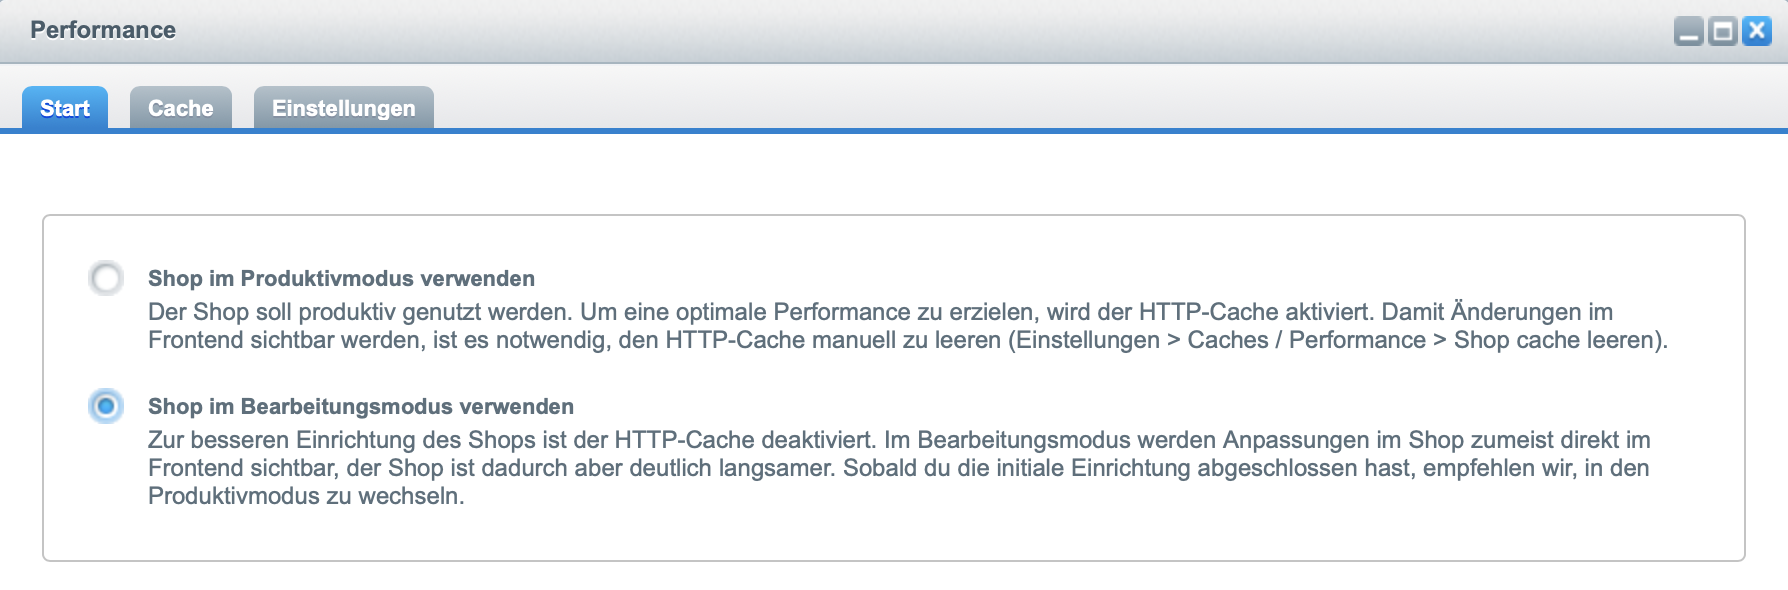
Task: Click the empty title bar area
Action: point(900,30)
